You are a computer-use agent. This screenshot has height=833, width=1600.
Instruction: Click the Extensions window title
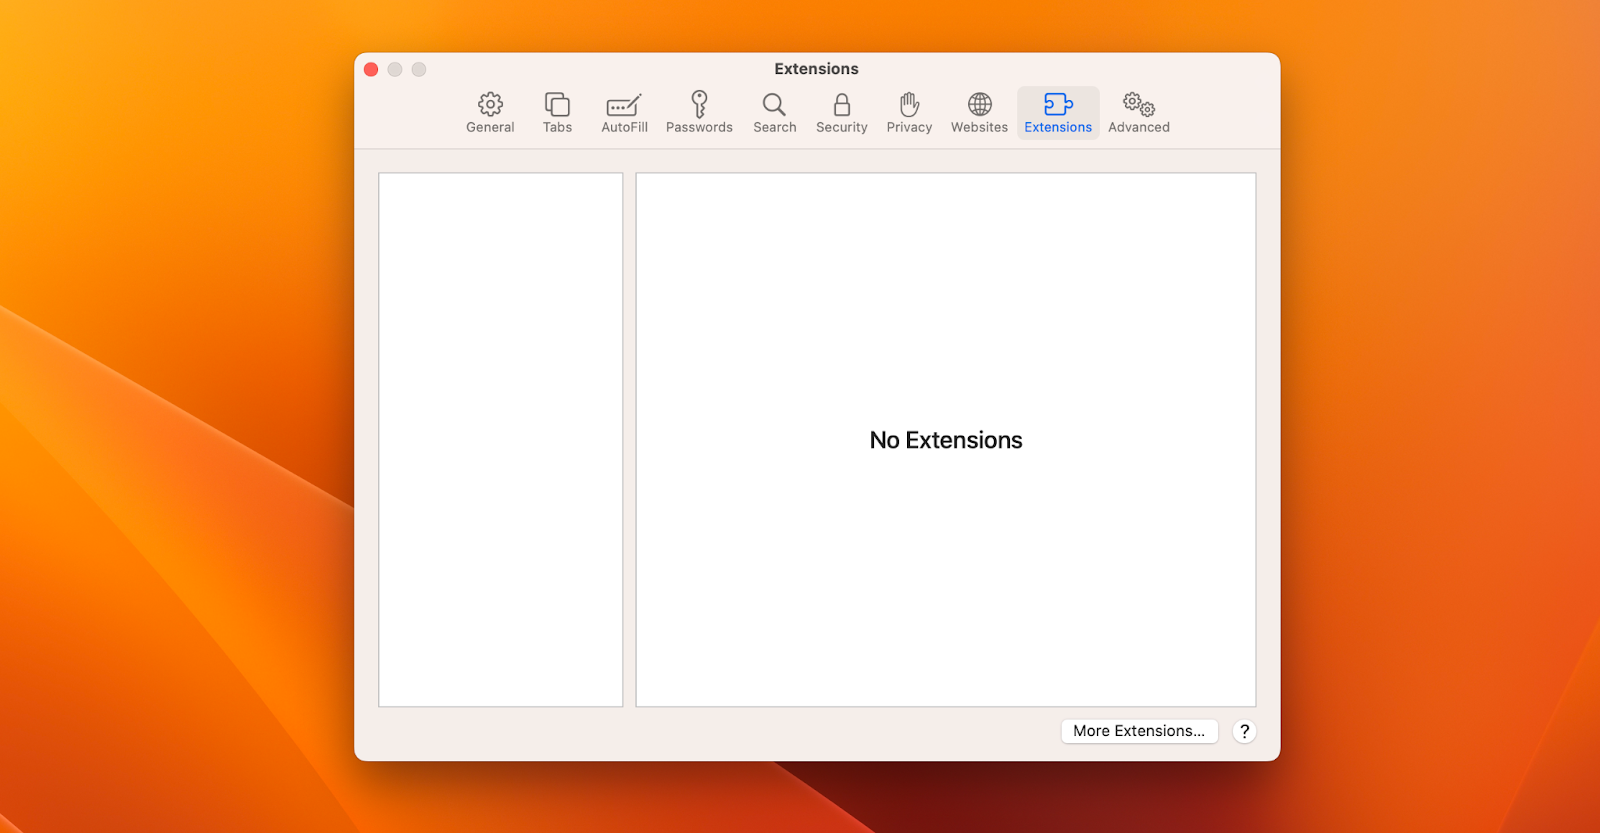click(x=816, y=69)
